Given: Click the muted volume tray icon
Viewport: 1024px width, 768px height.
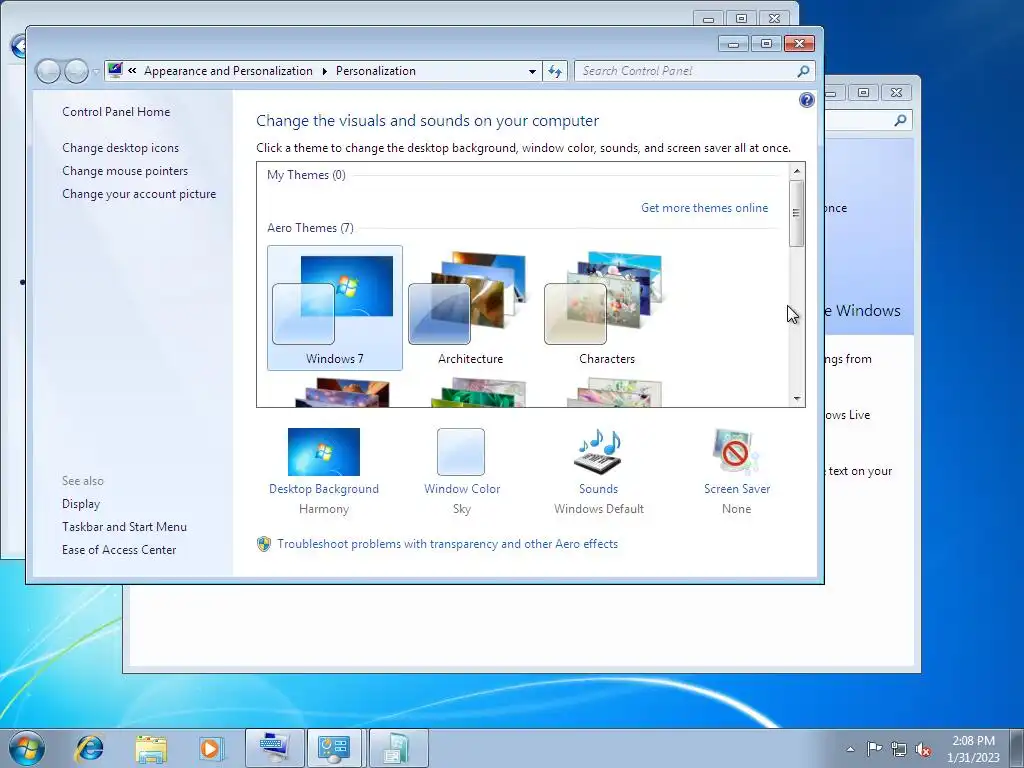Looking at the screenshot, I should (923, 749).
